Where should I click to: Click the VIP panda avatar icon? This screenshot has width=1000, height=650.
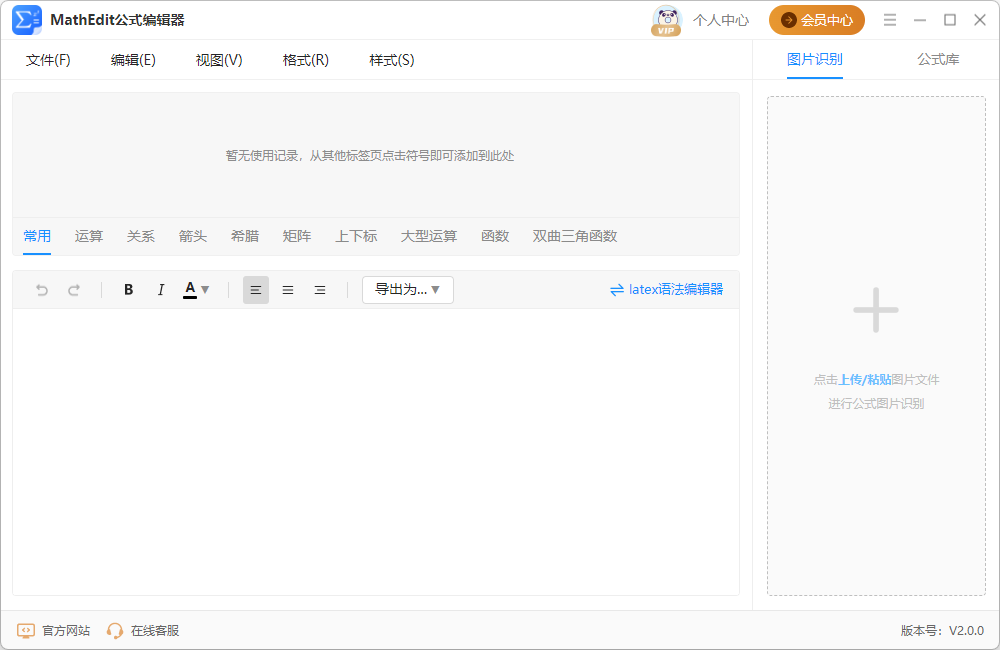[x=666, y=20]
